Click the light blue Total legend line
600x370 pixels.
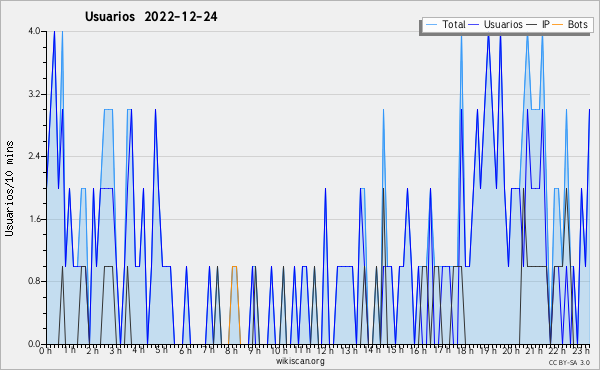tap(431, 25)
